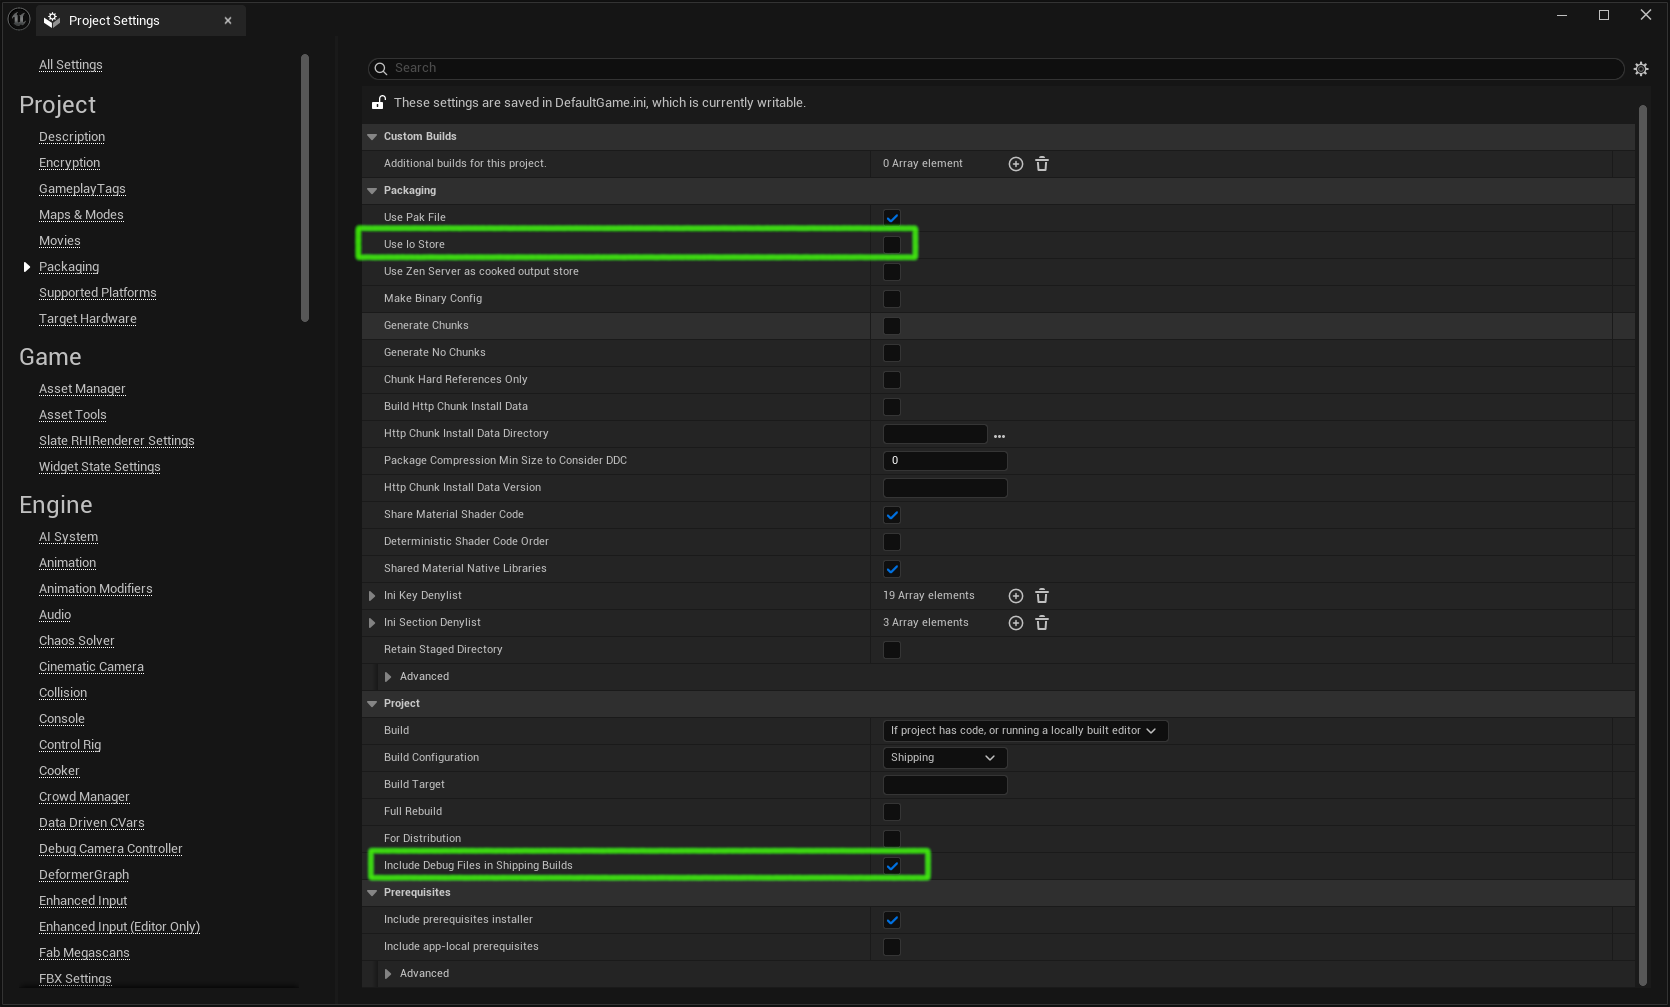The height and width of the screenshot is (1007, 1670).
Task: Browse for Http Chunk Install Data Directory
Action: point(999,435)
